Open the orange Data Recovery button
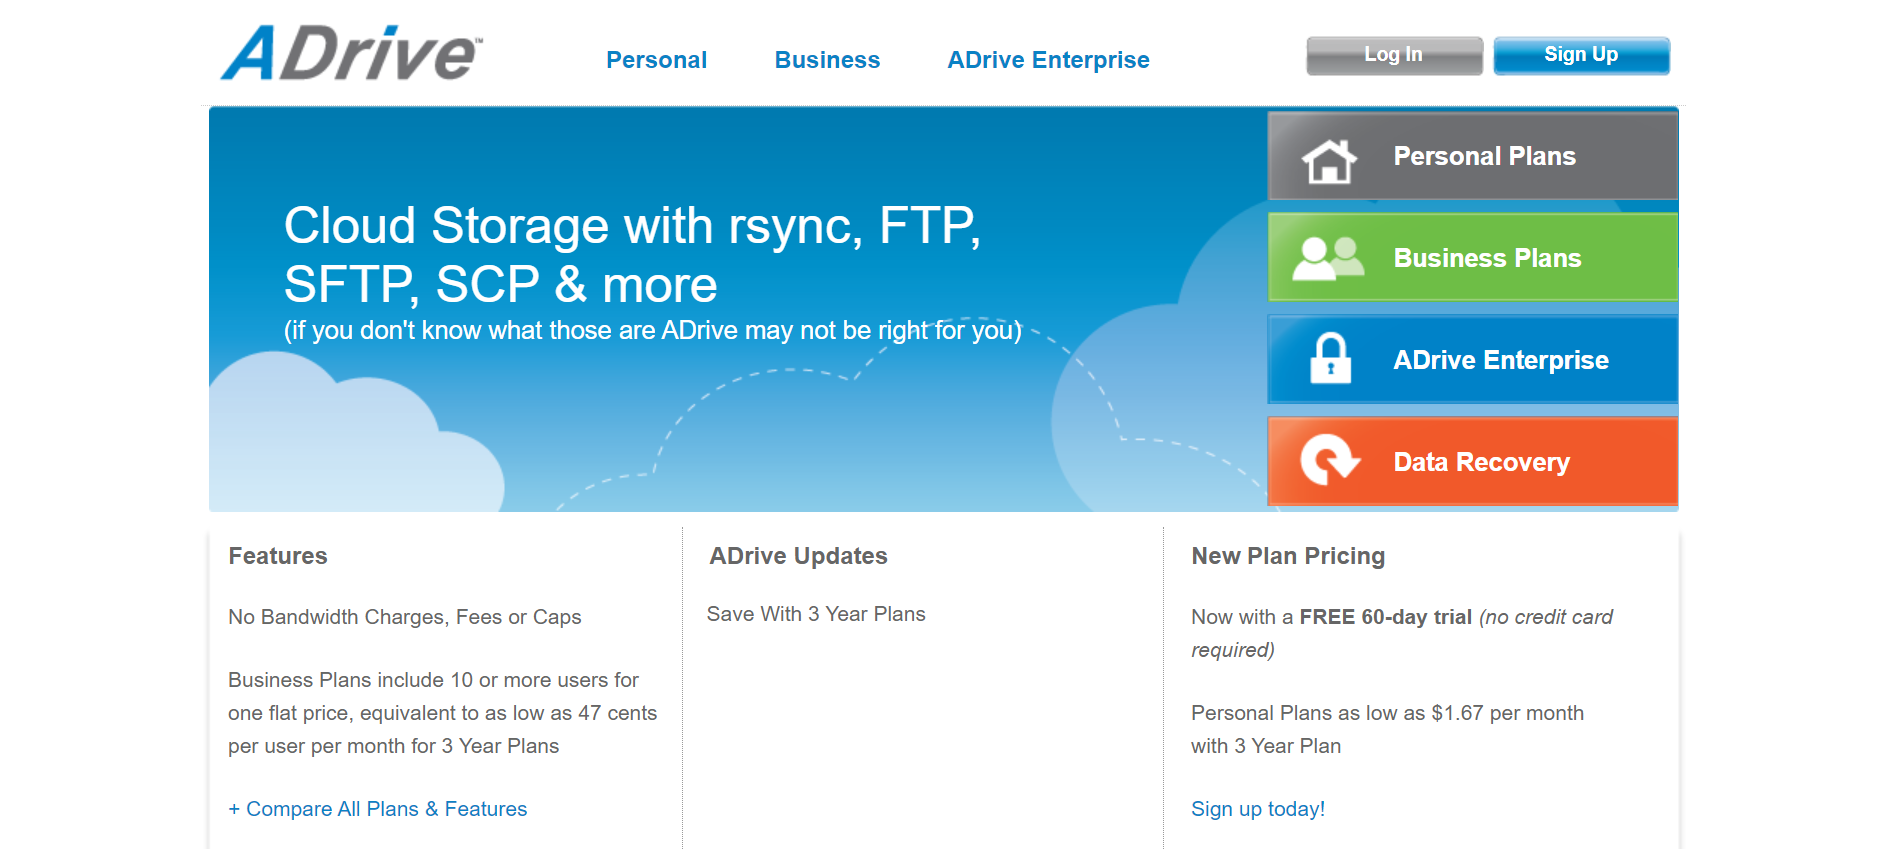This screenshot has width=1882, height=849. coord(1472,461)
